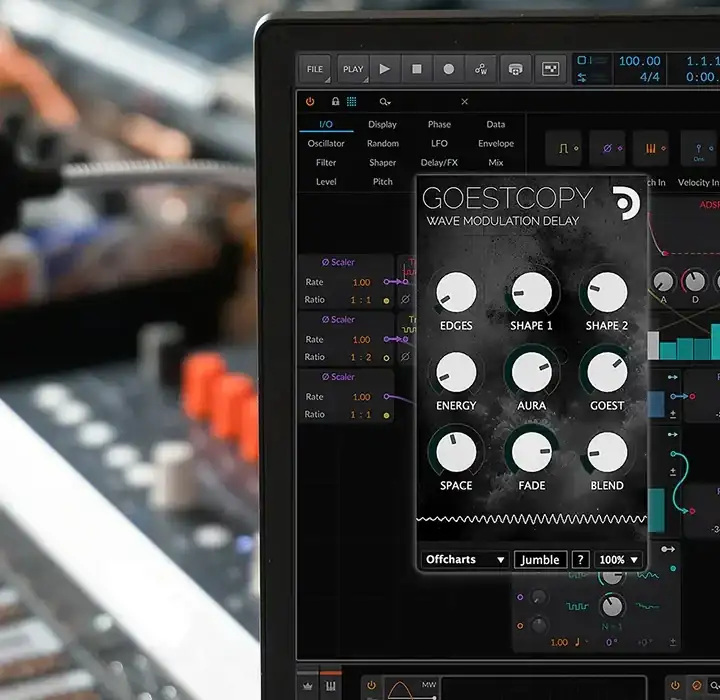Toggle bottom device power button beside the MW curve

coord(371,685)
